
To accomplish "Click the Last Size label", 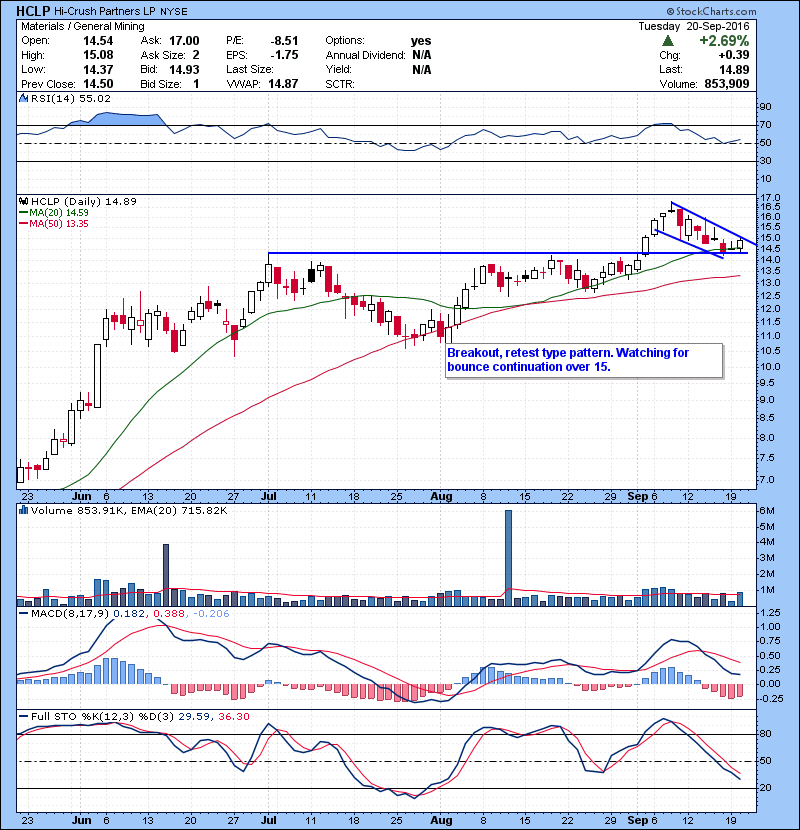I will [x=250, y=69].
